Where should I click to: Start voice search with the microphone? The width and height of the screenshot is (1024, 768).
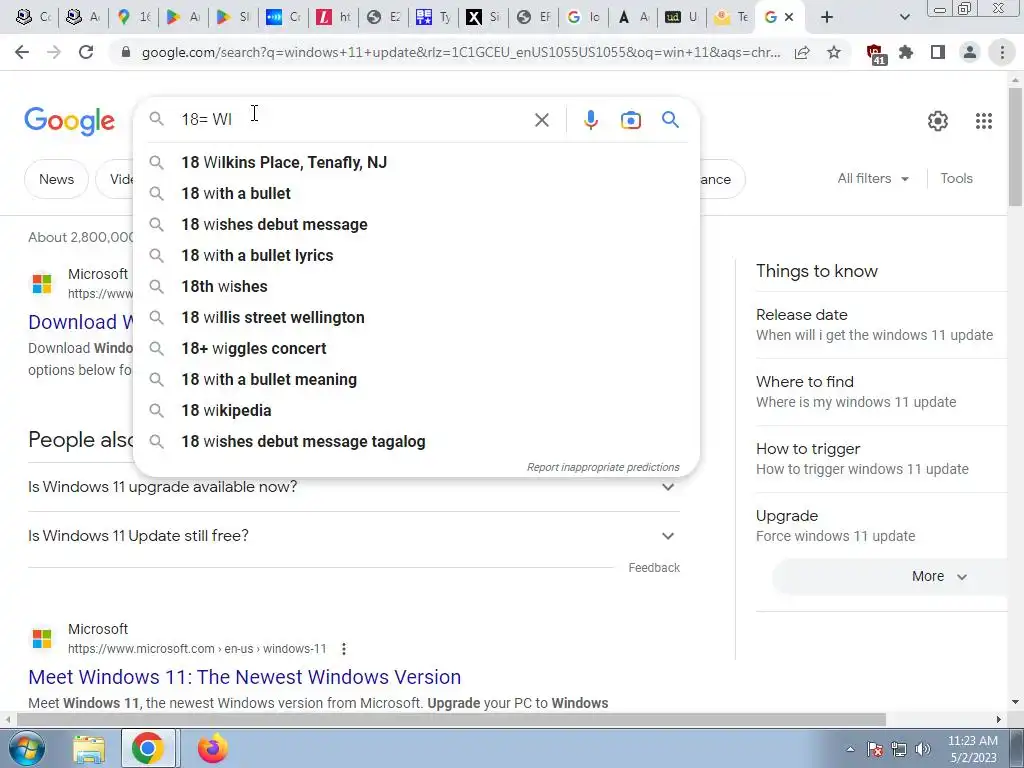coord(590,120)
